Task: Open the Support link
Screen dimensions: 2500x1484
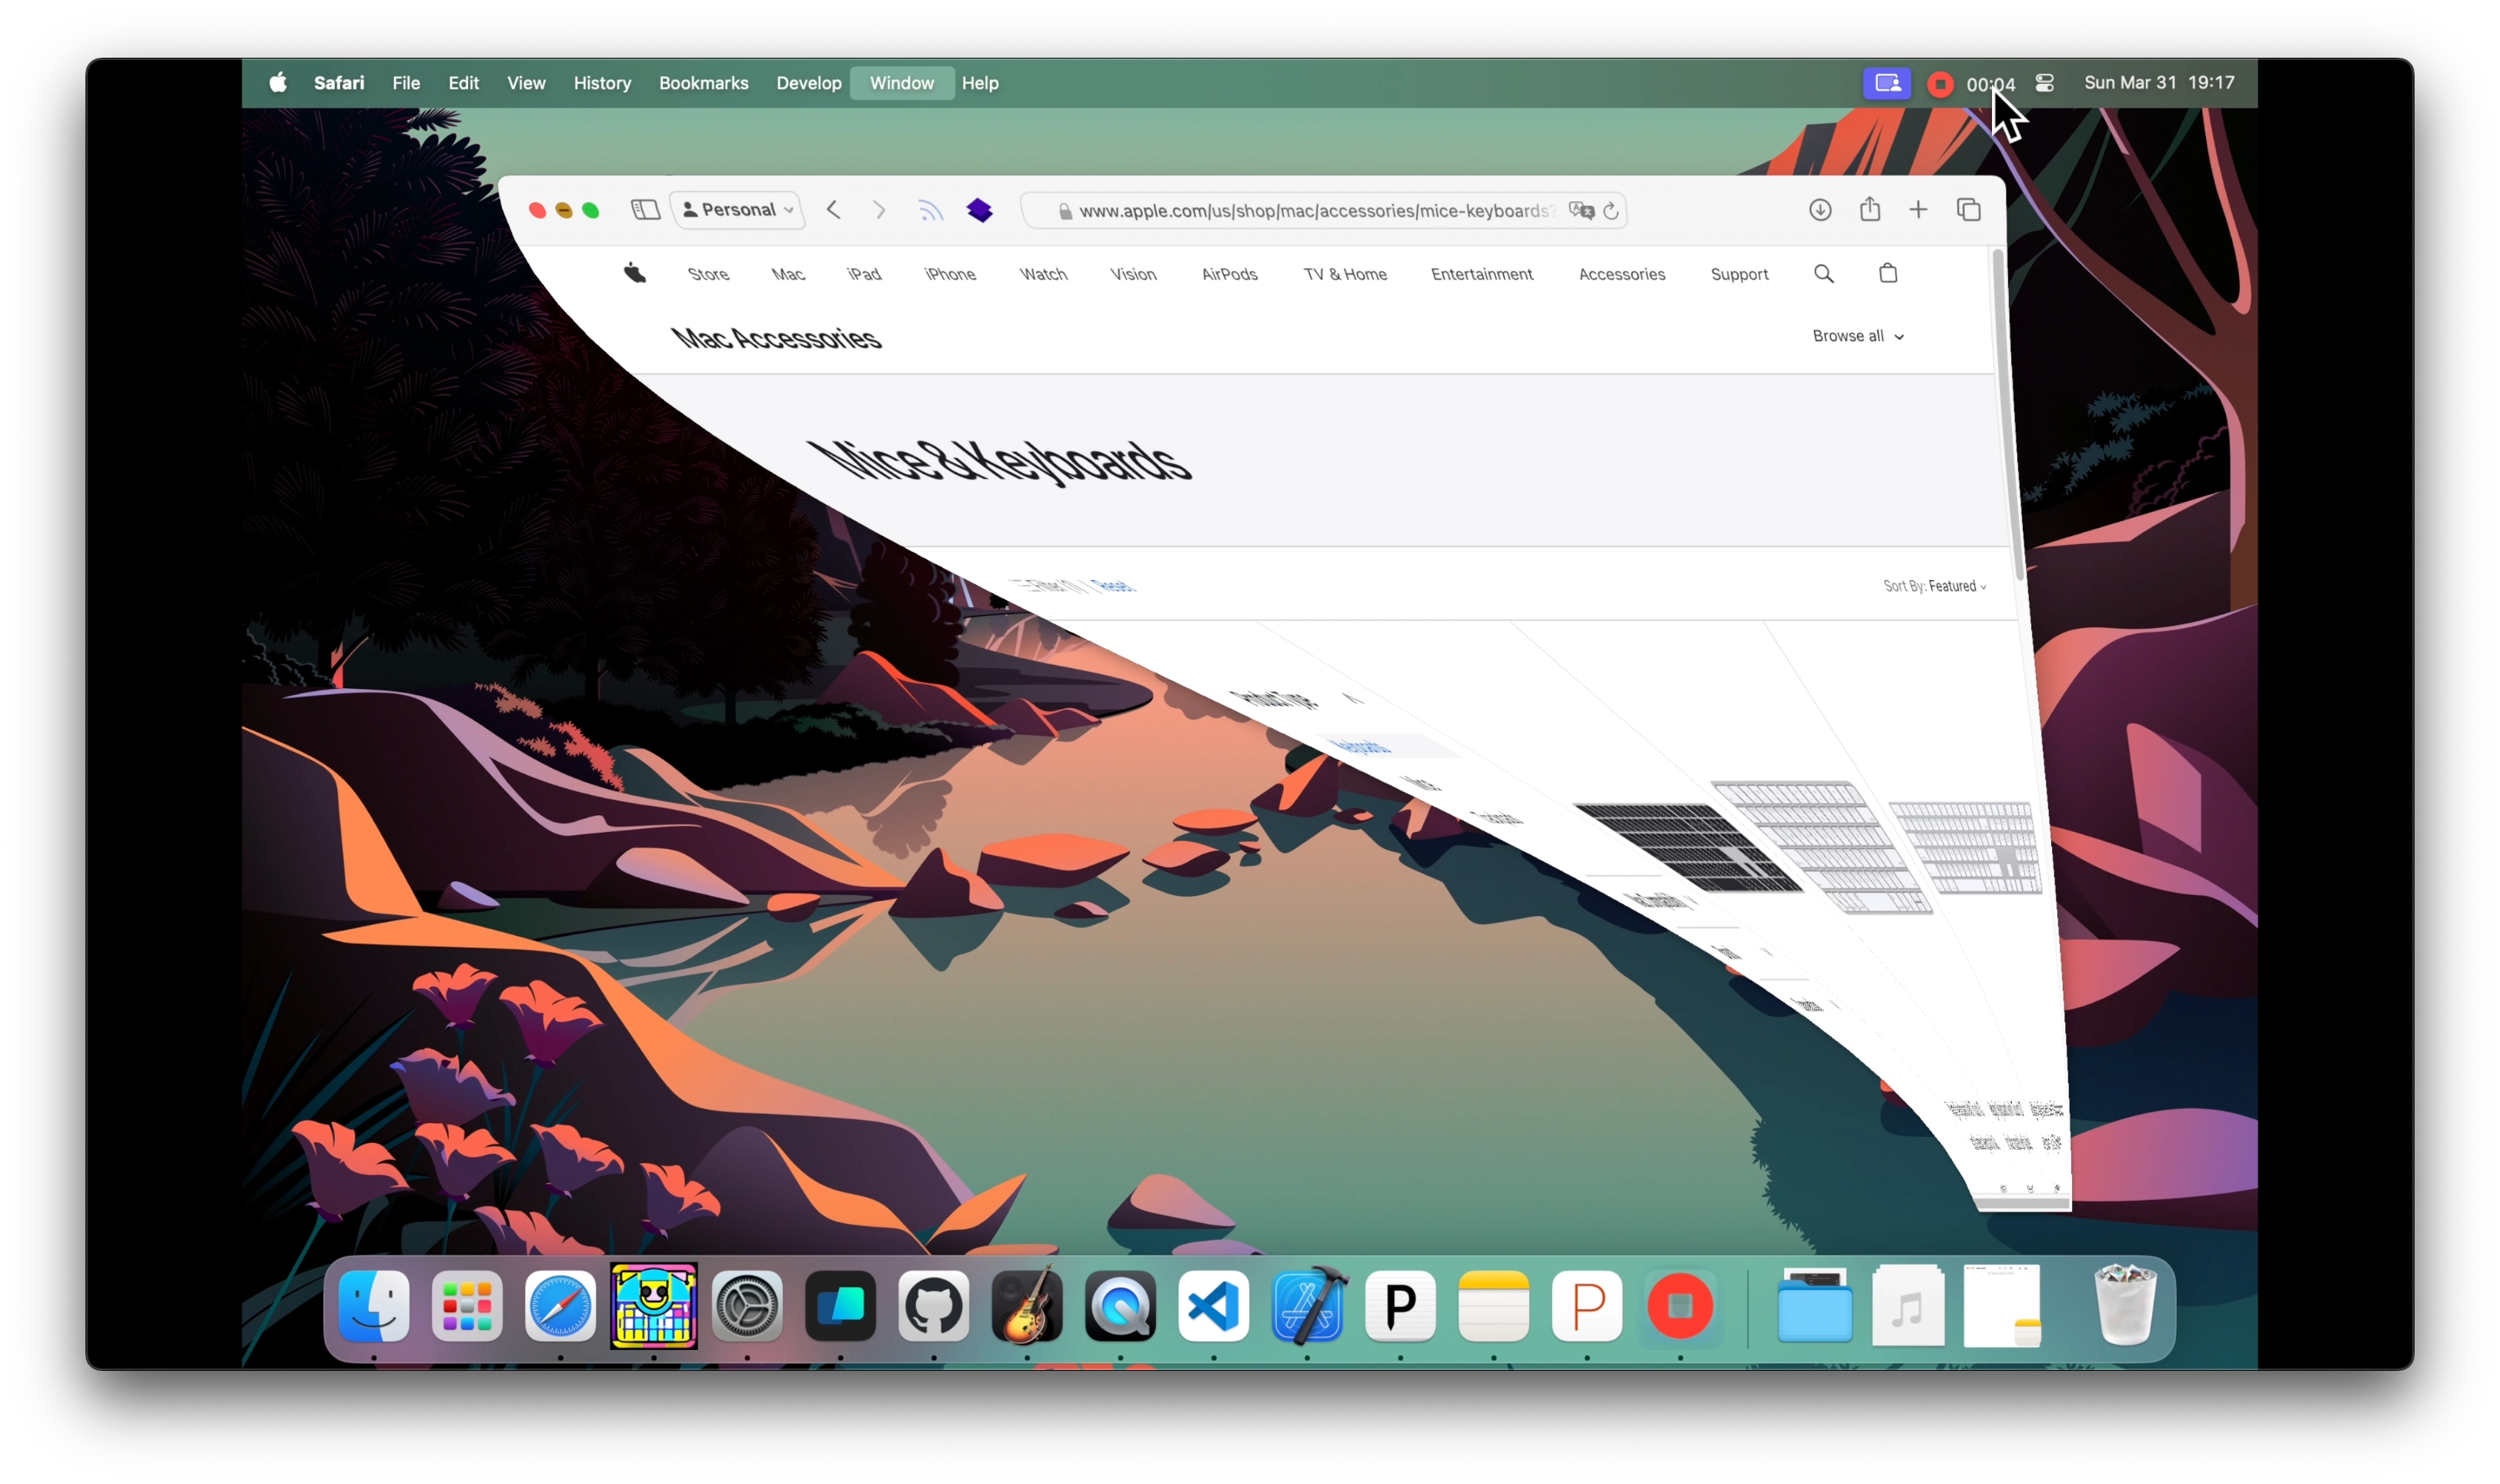Action: click(x=1739, y=274)
